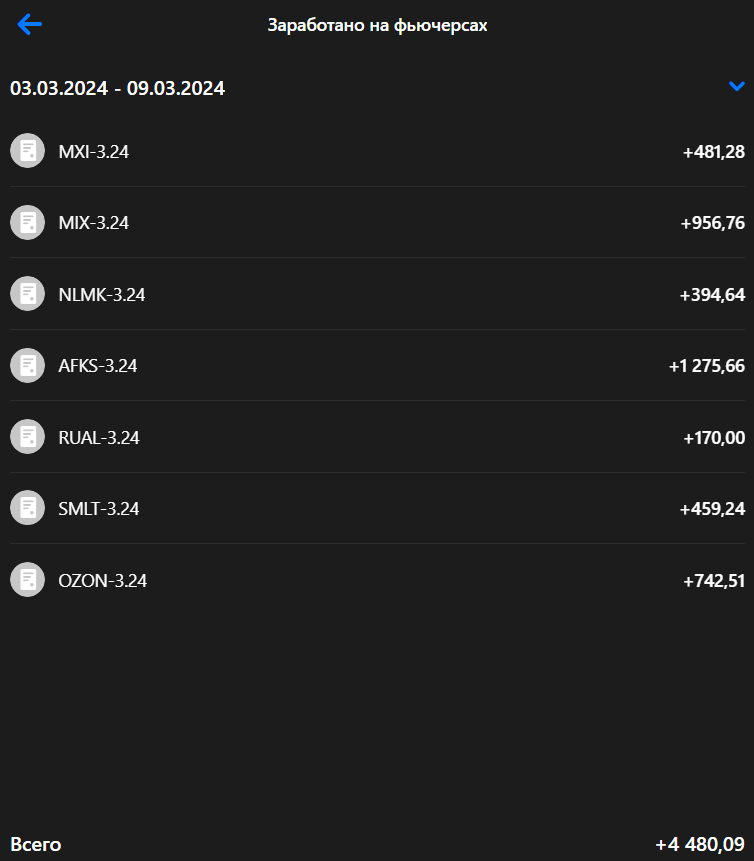The height and width of the screenshot is (861, 754).
Task: Click the SMLT-3.24 contract name
Action: point(99,509)
